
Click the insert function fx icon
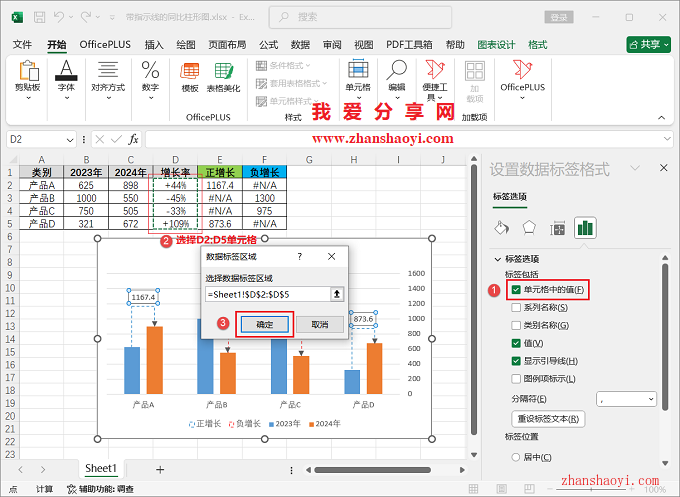click(133, 139)
